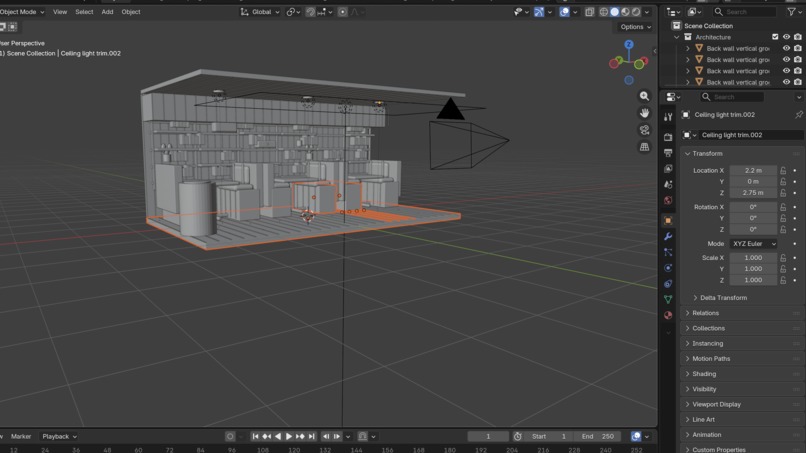806x453 pixels.
Task: Open the Material properties tab
Action: click(668, 315)
